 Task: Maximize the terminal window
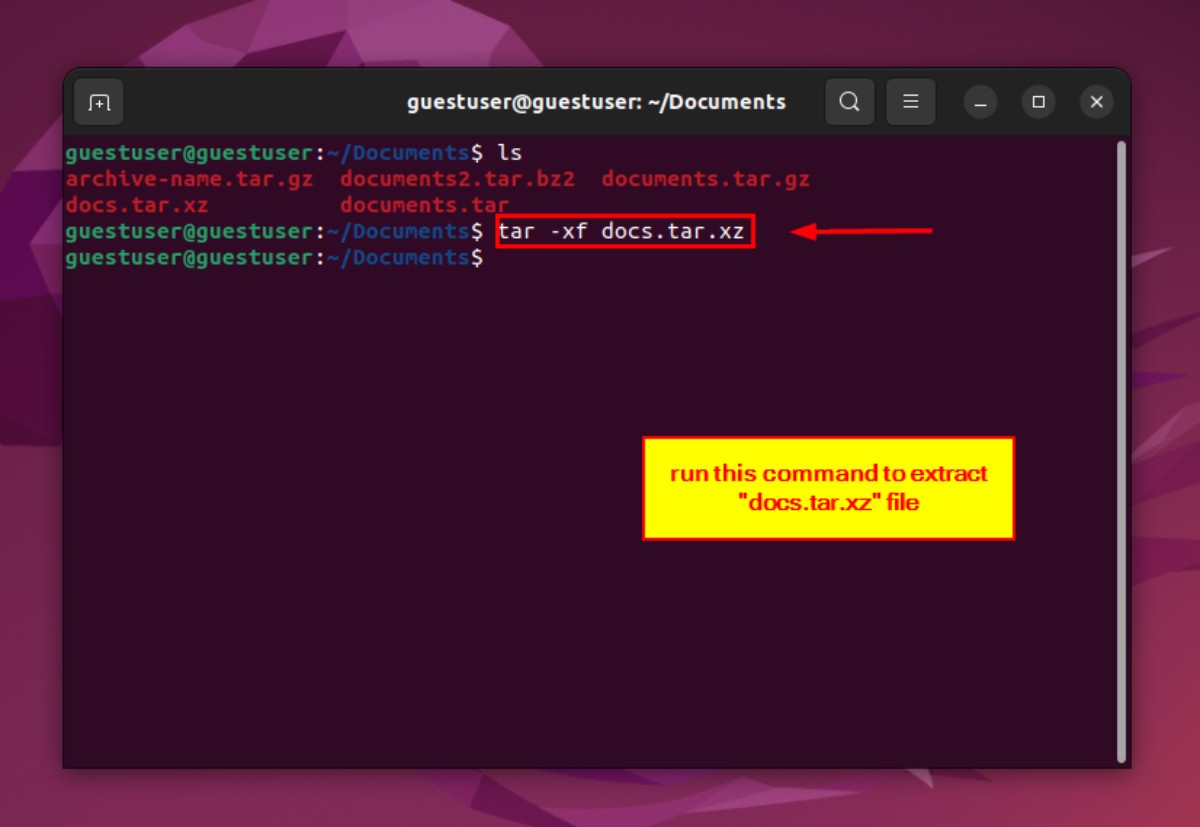tap(1039, 102)
